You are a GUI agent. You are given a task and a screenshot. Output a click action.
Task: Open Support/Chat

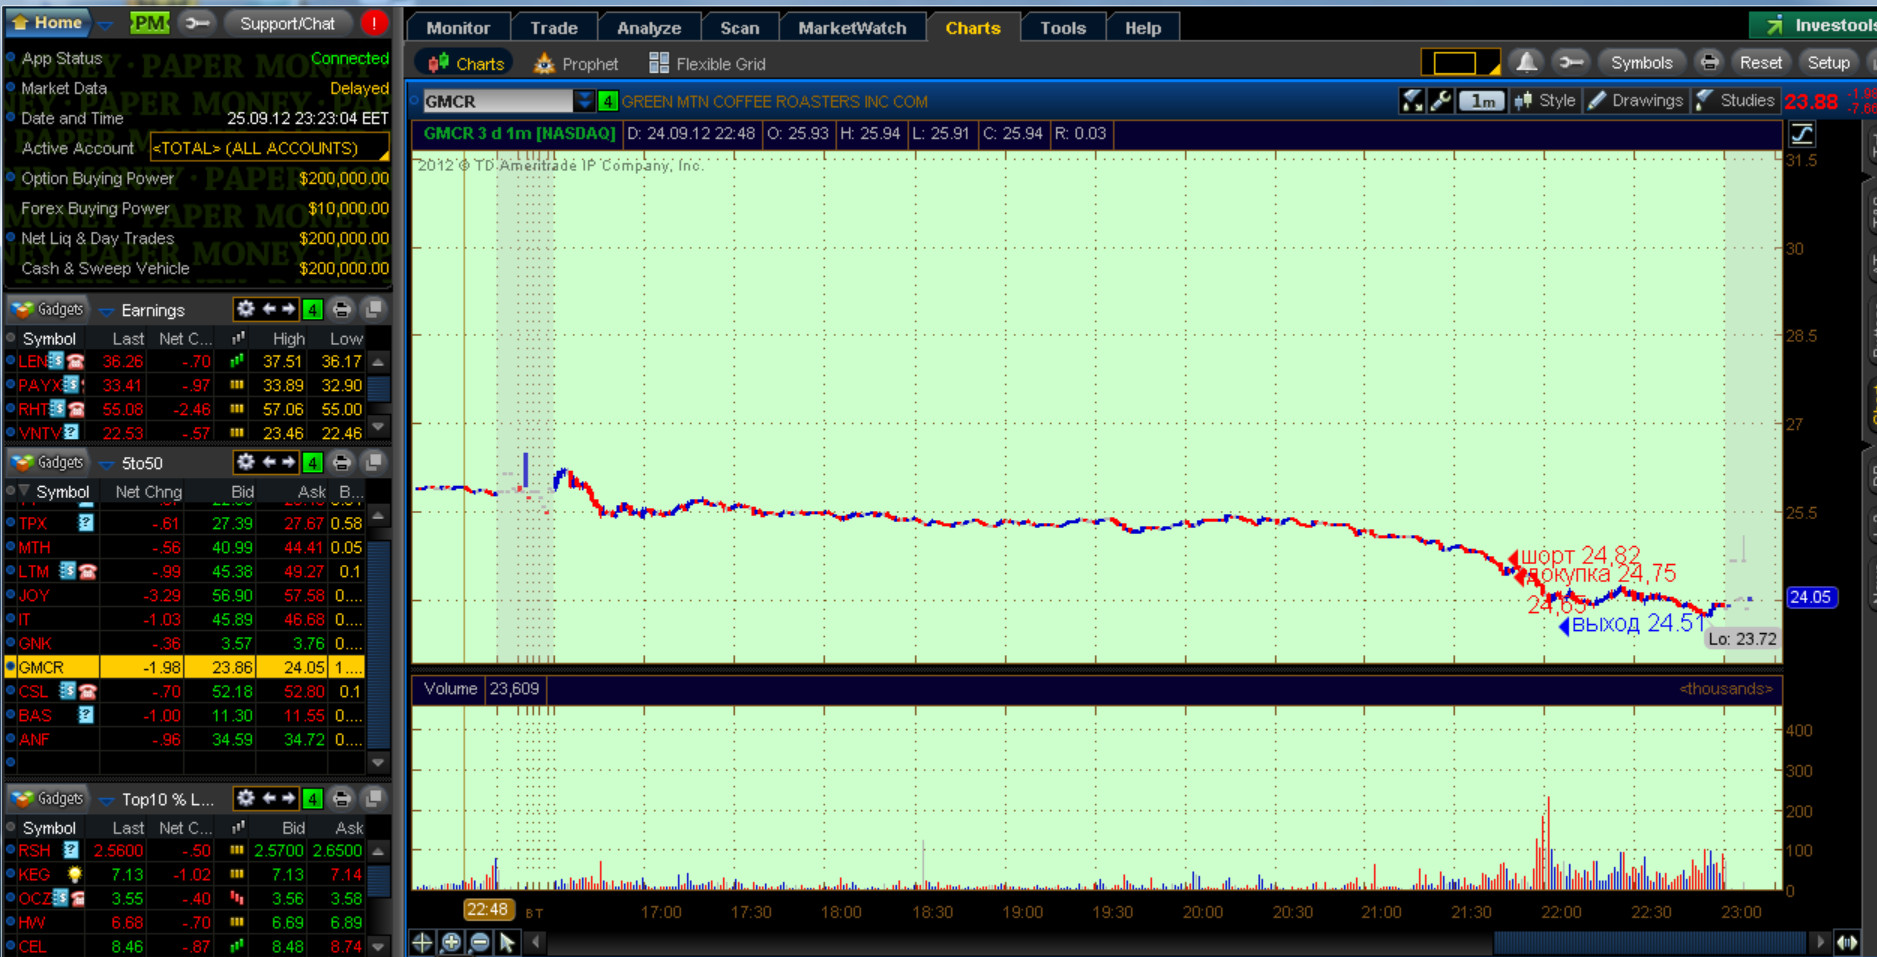[x=287, y=23]
